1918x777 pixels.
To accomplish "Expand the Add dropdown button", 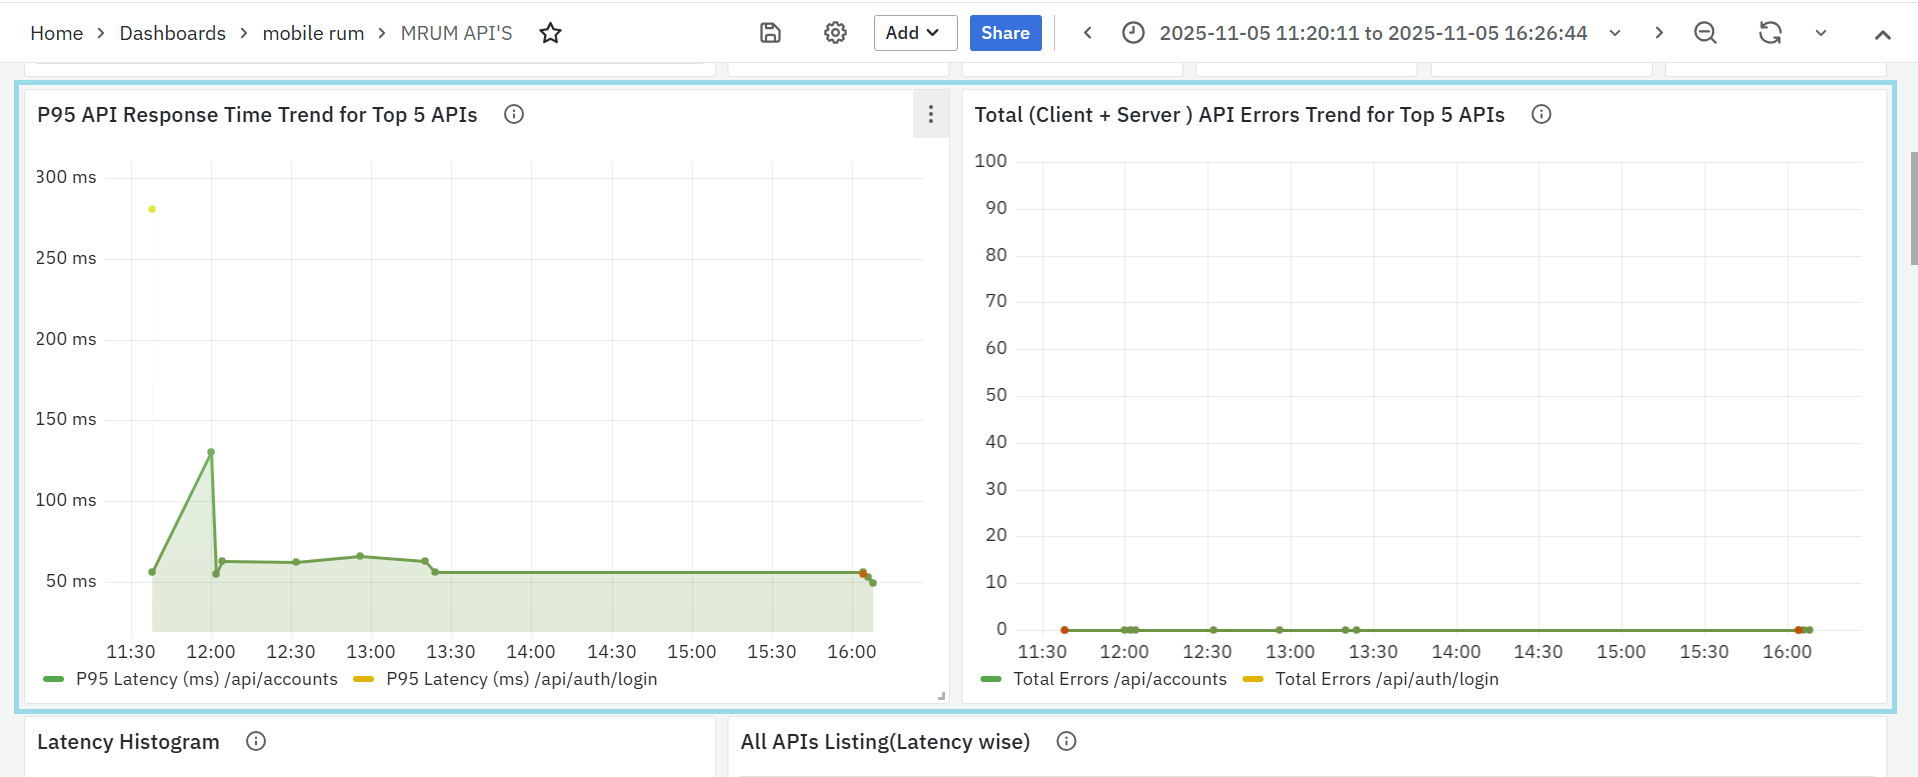I will click(914, 33).
